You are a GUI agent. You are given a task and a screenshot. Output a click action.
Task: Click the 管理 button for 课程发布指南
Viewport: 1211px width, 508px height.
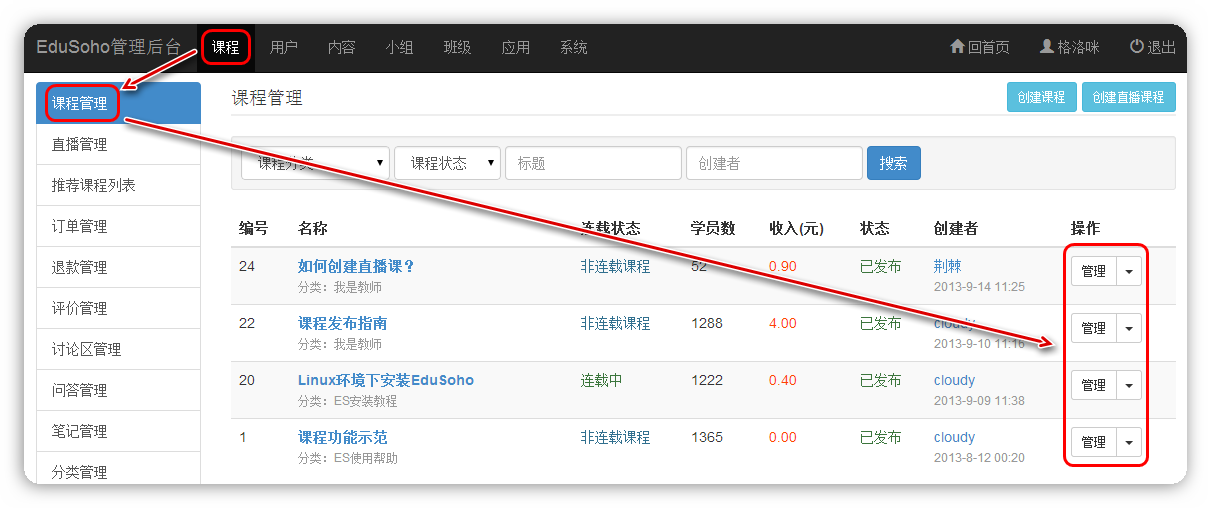[x=1093, y=328]
